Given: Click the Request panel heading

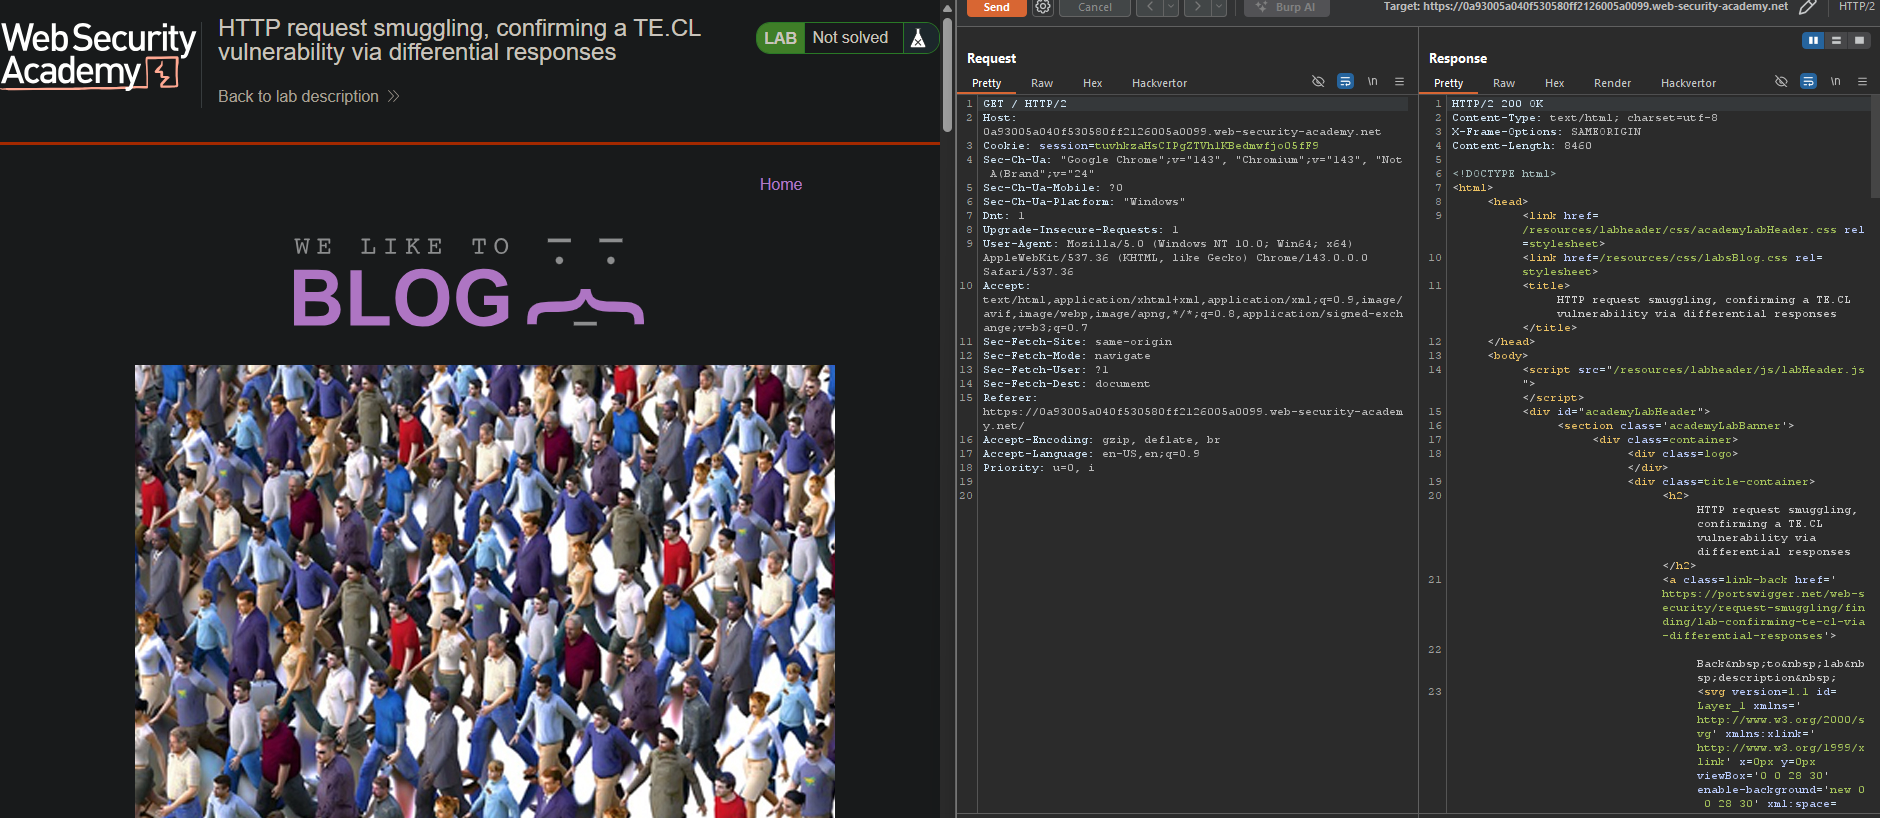Looking at the screenshot, I should (991, 58).
